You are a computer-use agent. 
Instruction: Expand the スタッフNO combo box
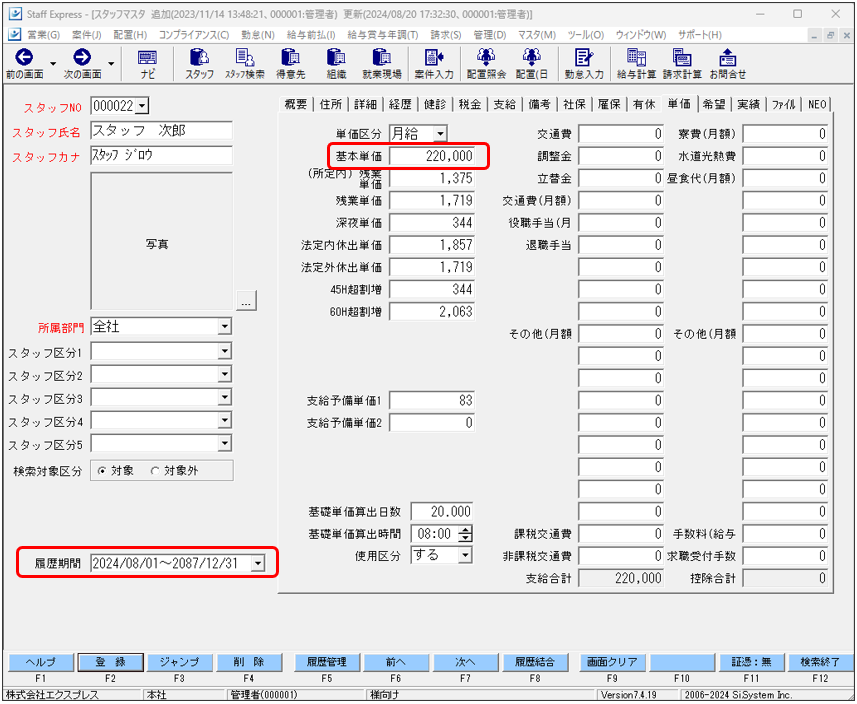coord(142,105)
